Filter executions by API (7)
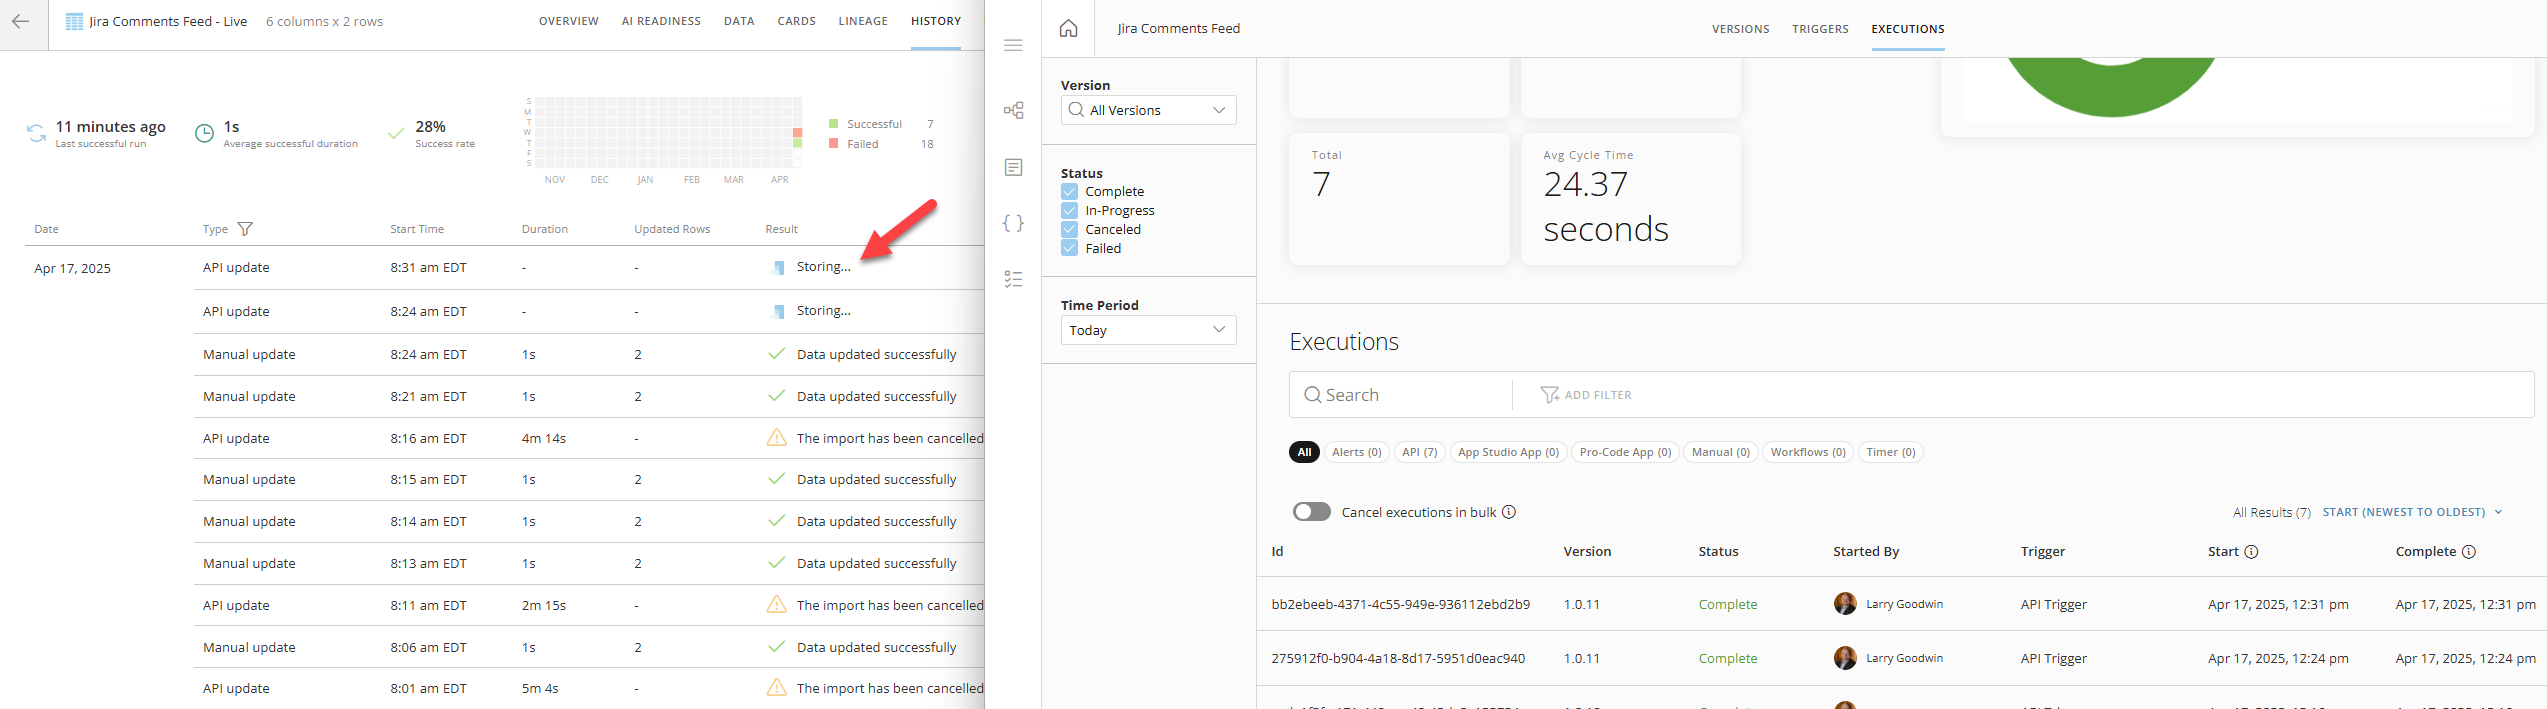Image resolution: width=2547 pixels, height=709 pixels. click(1420, 452)
